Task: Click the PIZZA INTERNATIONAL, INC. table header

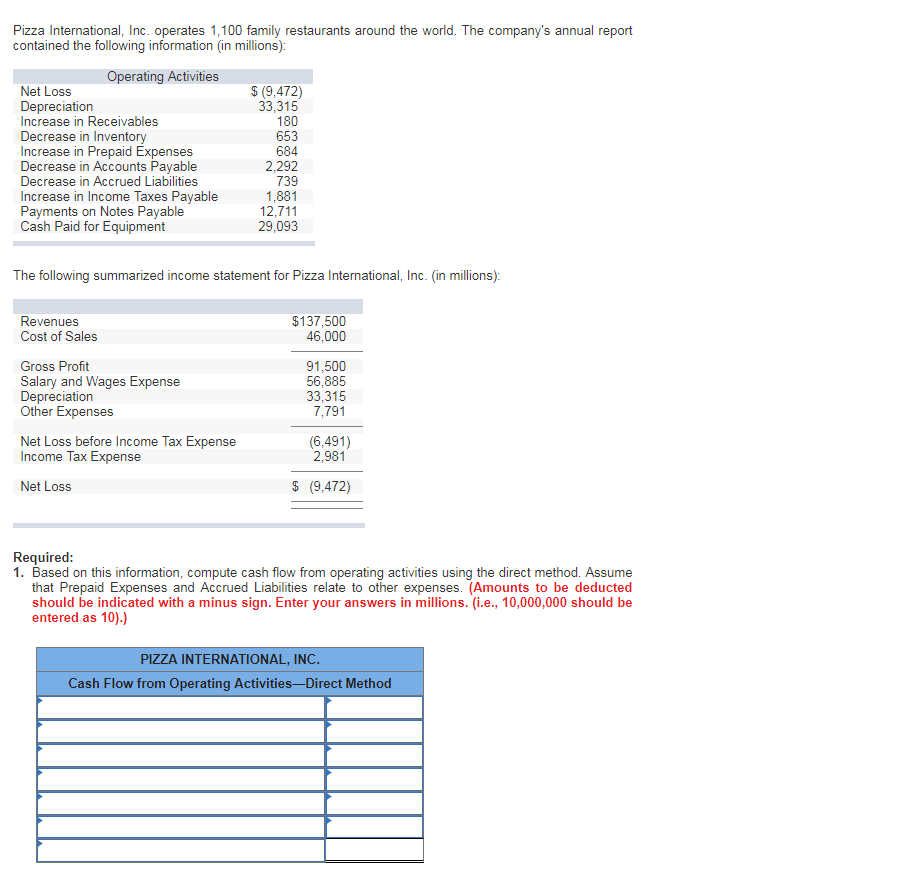Action: [x=230, y=659]
